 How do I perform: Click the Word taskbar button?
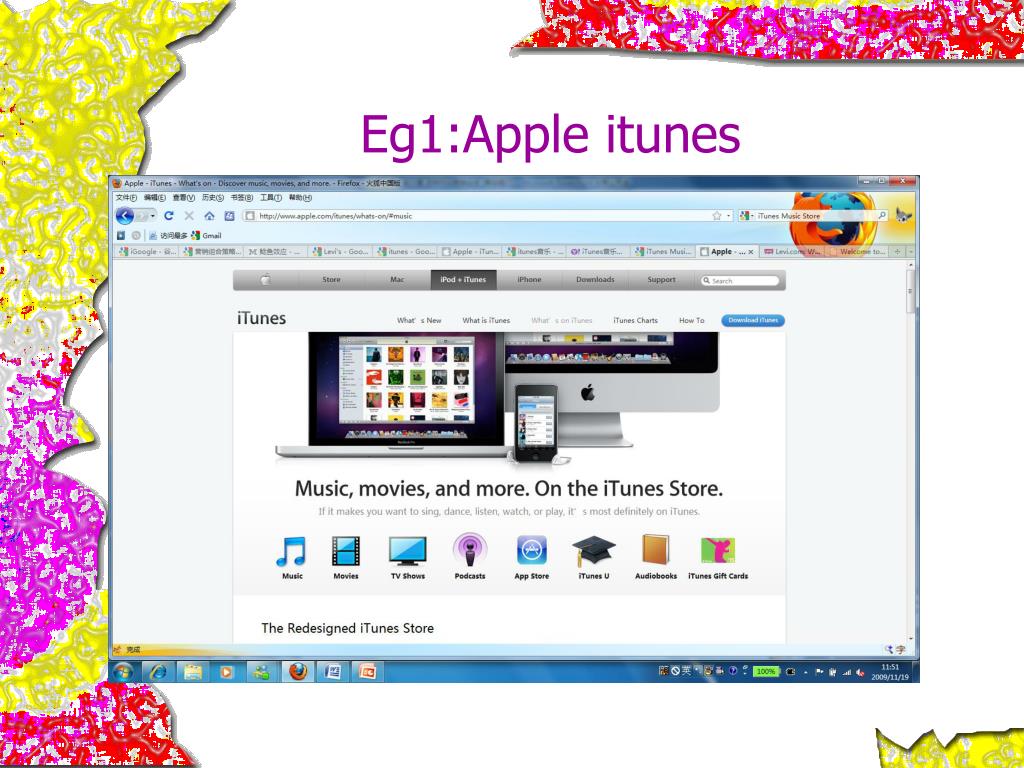click(x=332, y=671)
